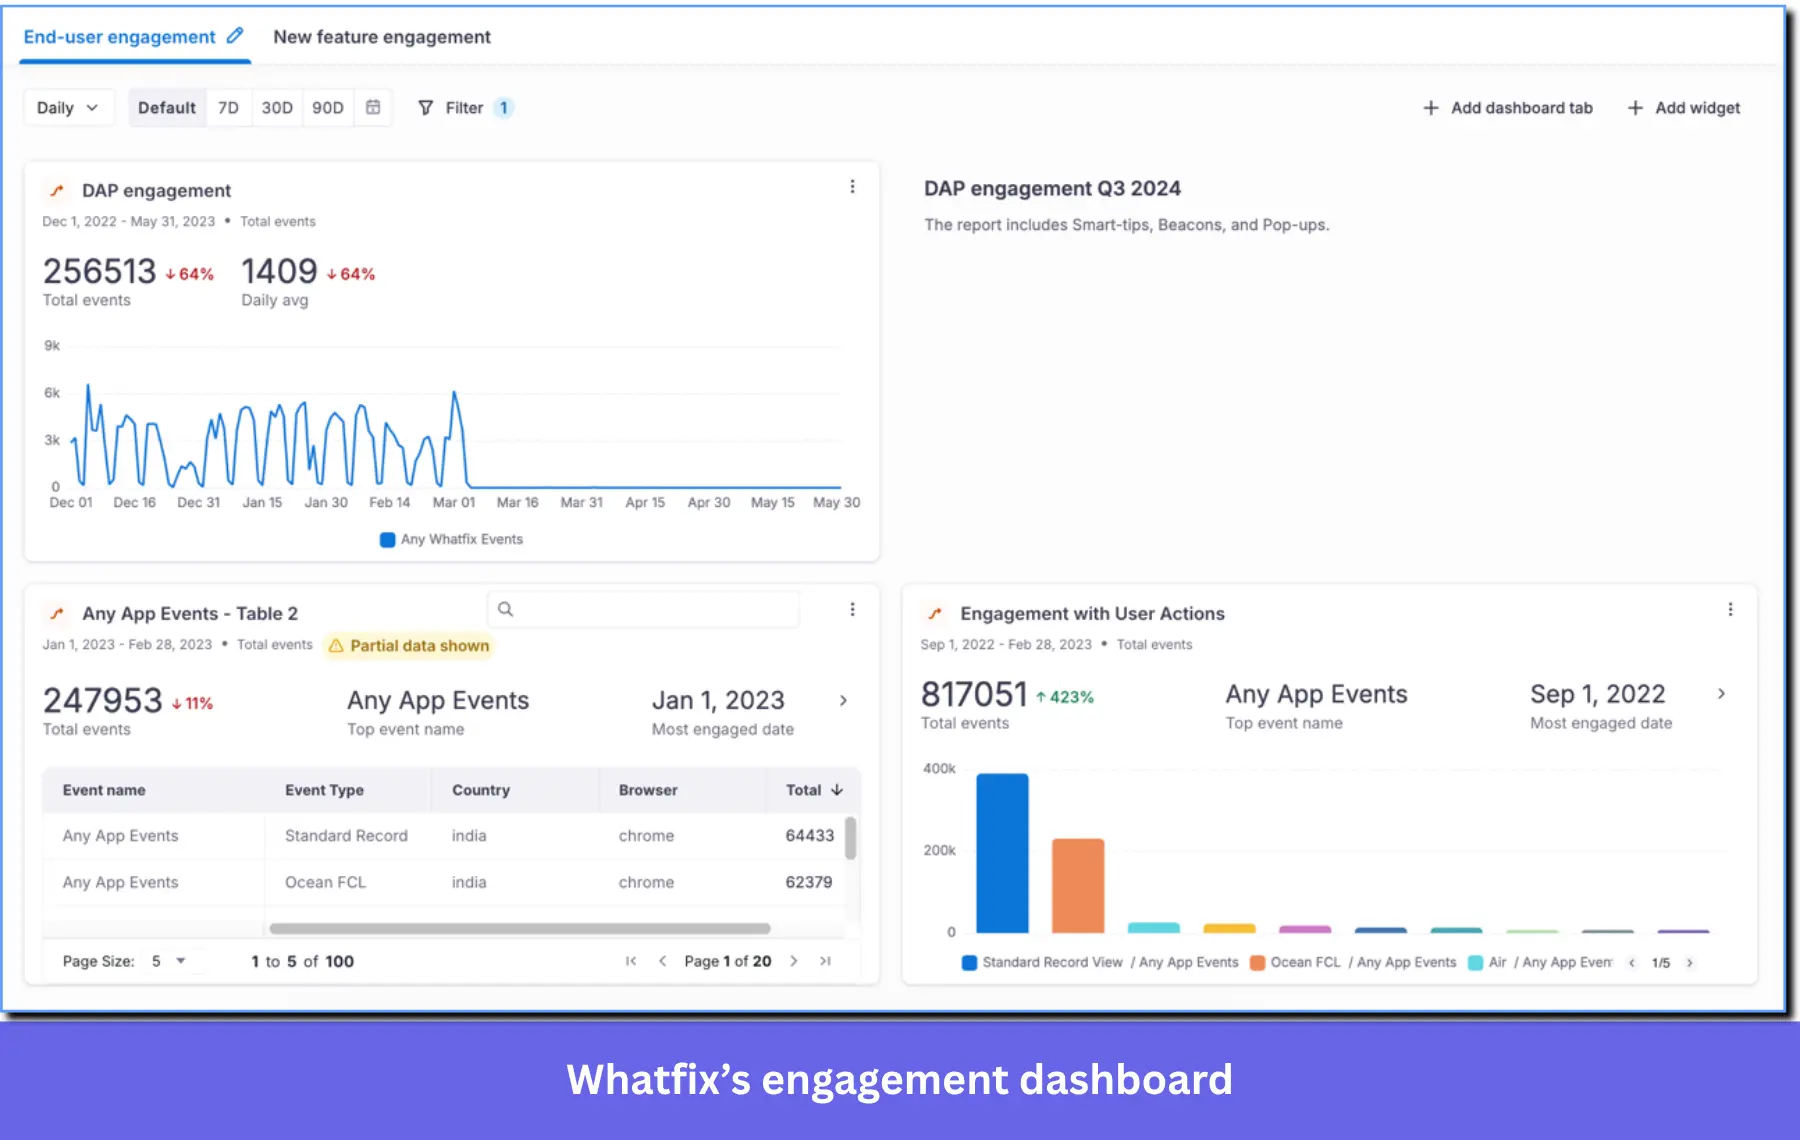Select the Default date range
This screenshot has height=1140, width=1800.
[x=167, y=107]
